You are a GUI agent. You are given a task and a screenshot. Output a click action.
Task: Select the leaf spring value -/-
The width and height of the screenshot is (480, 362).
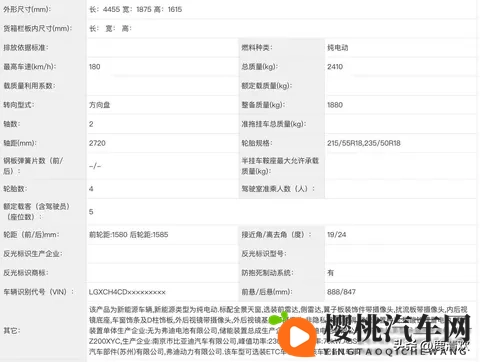point(95,166)
